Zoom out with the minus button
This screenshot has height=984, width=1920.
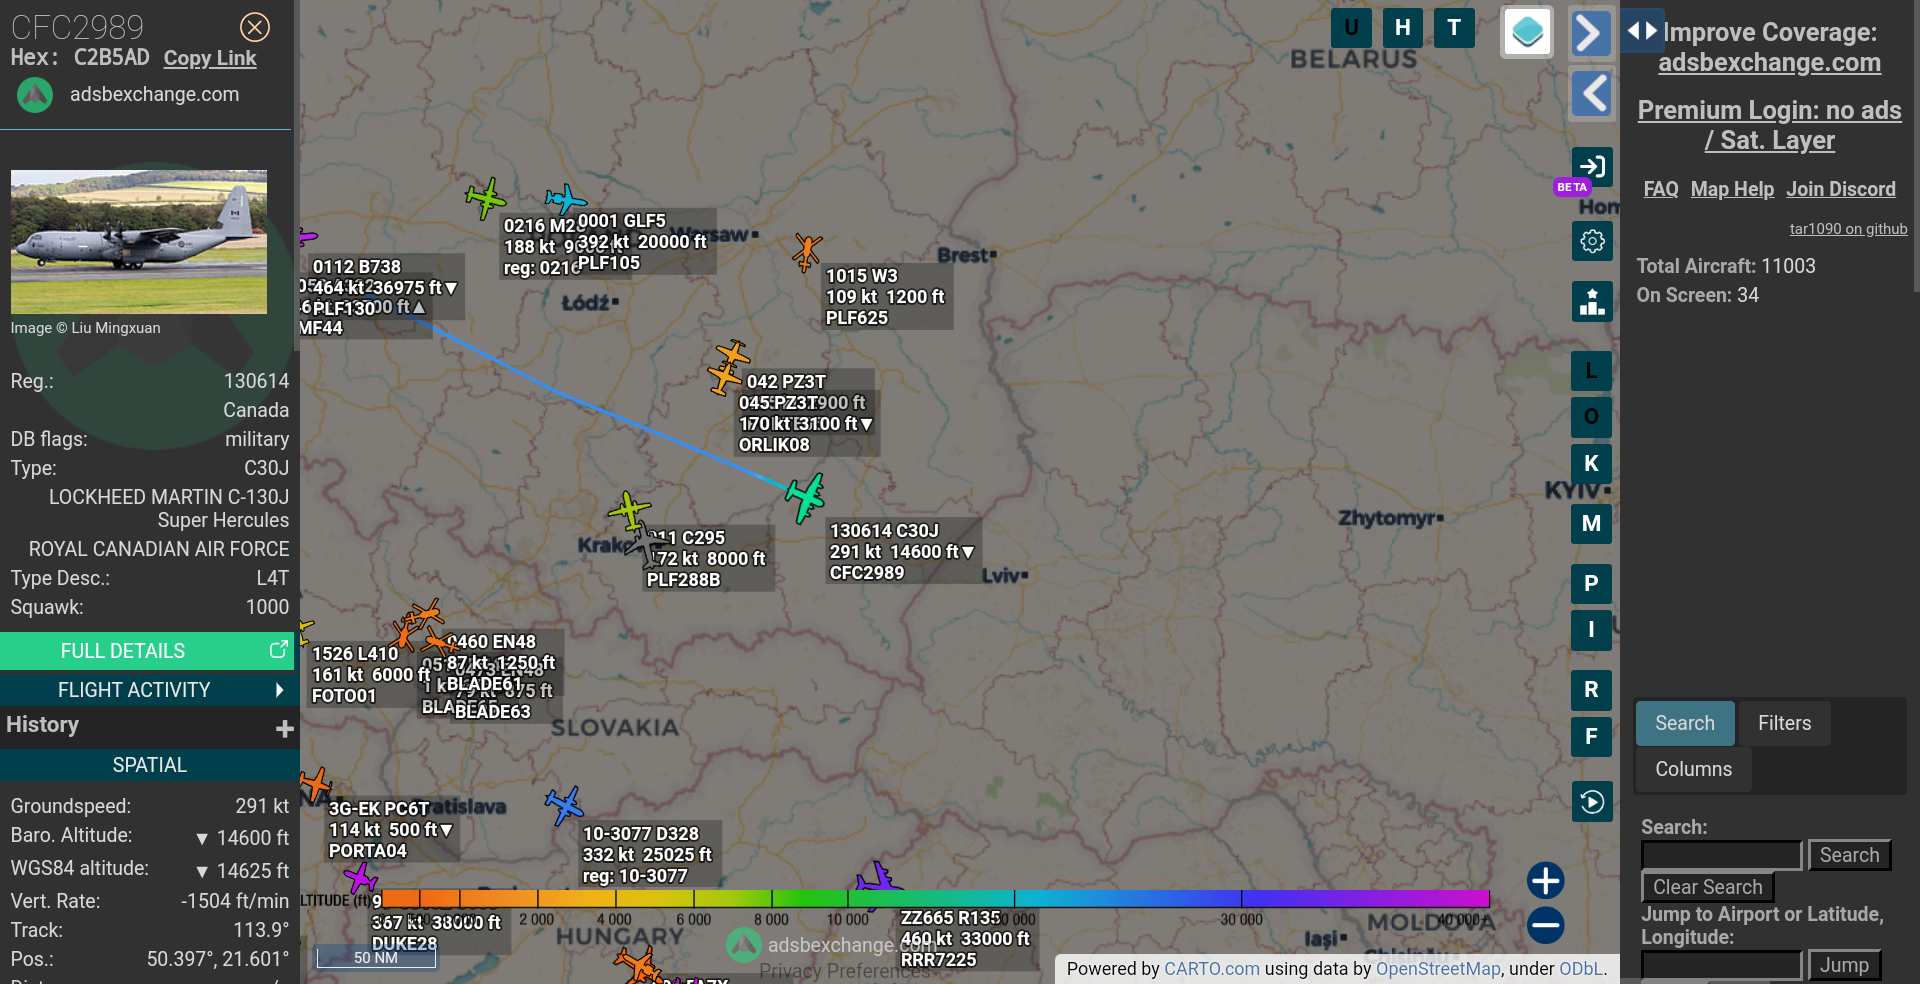pos(1545,925)
